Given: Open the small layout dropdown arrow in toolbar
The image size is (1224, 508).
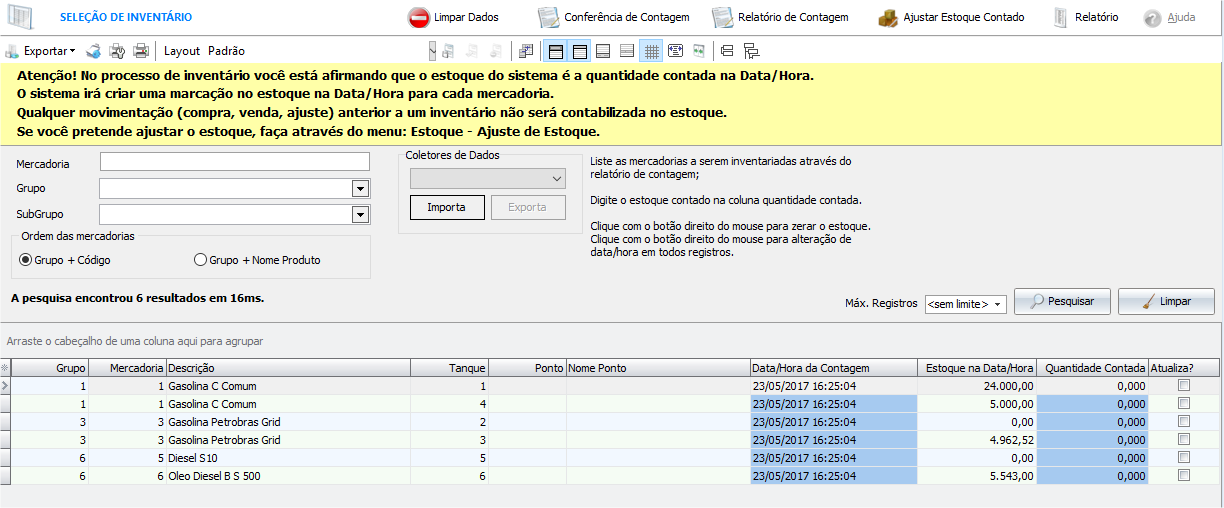Looking at the screenshot, I should [432, 50].
